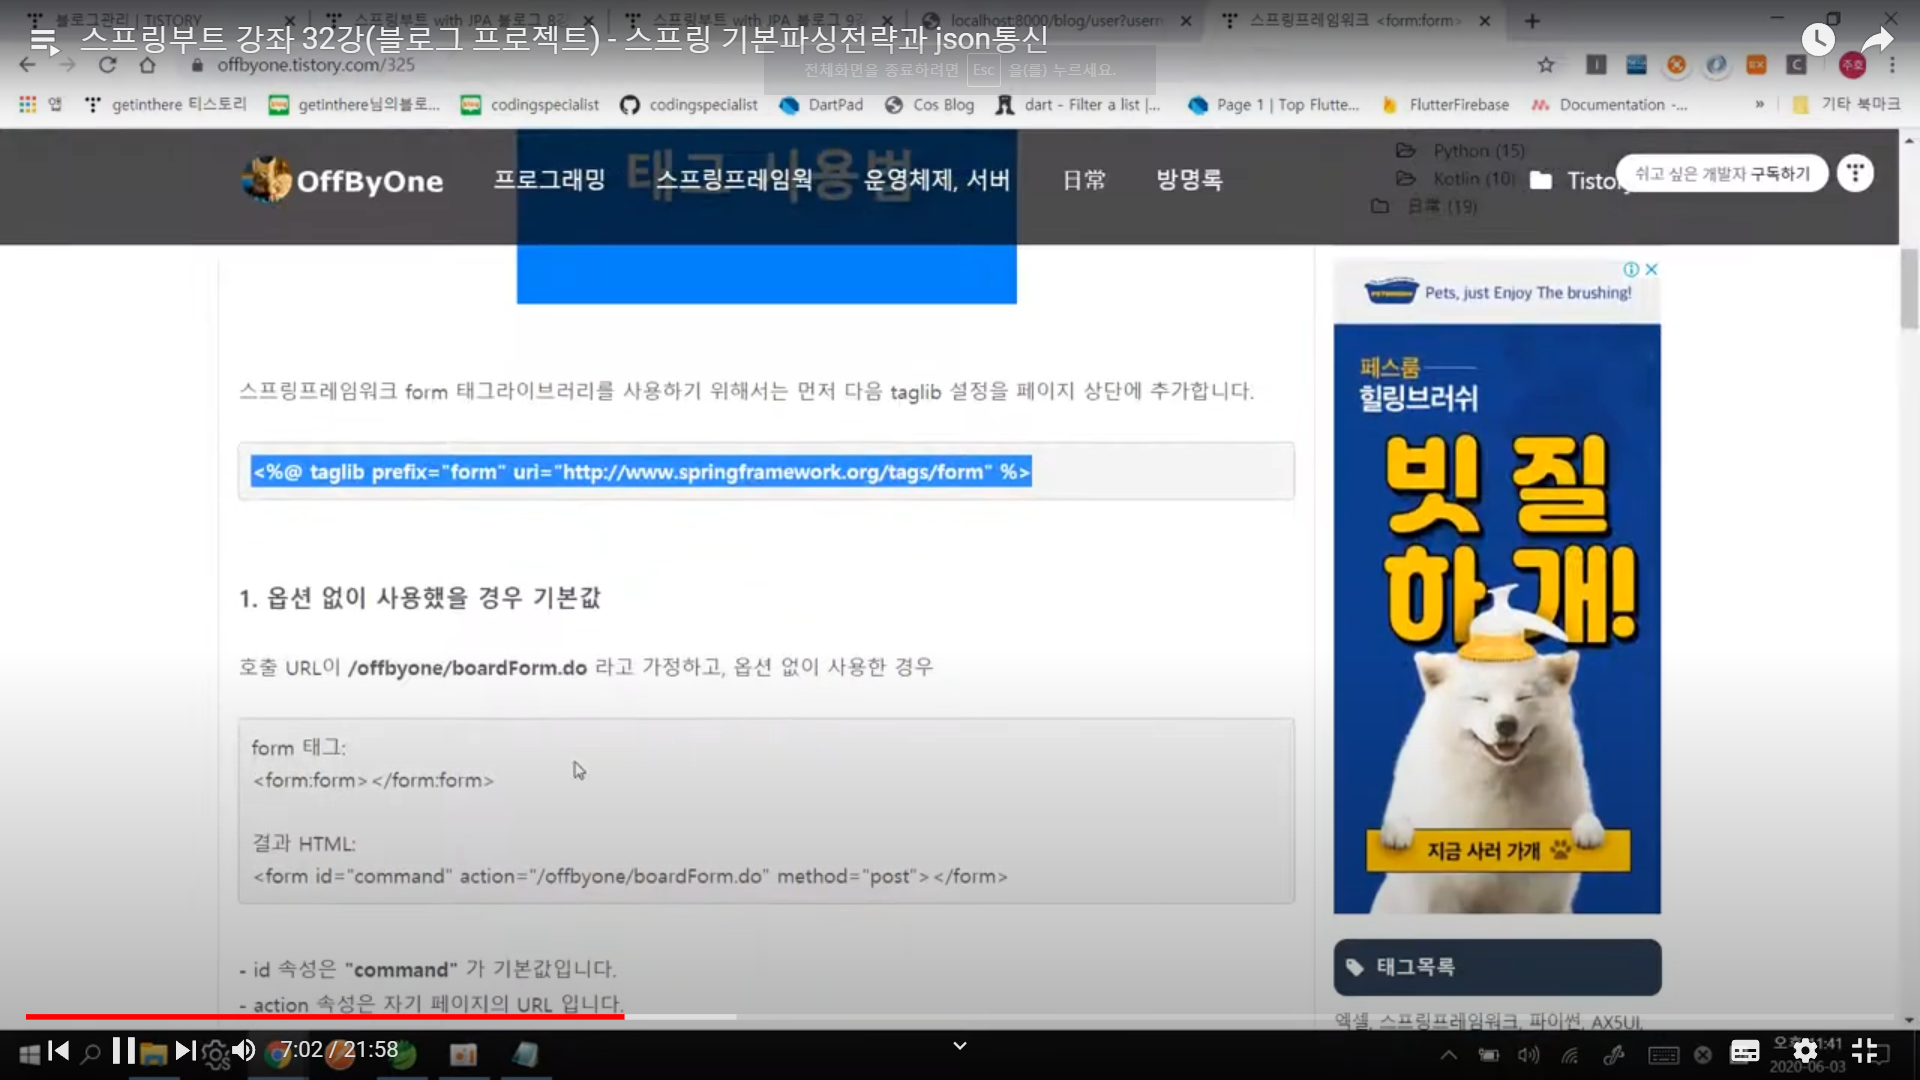The width and height of the screenshot is (1920, 1080).
Task: Click the page vertical scrollbar thumb
Action: (1909, 288)
